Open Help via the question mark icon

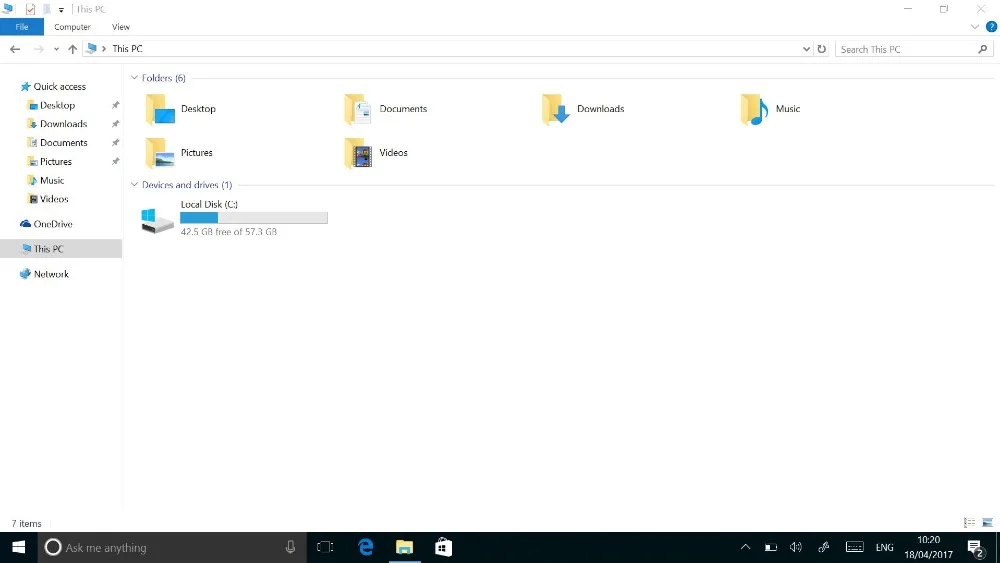pyautogui.click(x=991, y=27)
